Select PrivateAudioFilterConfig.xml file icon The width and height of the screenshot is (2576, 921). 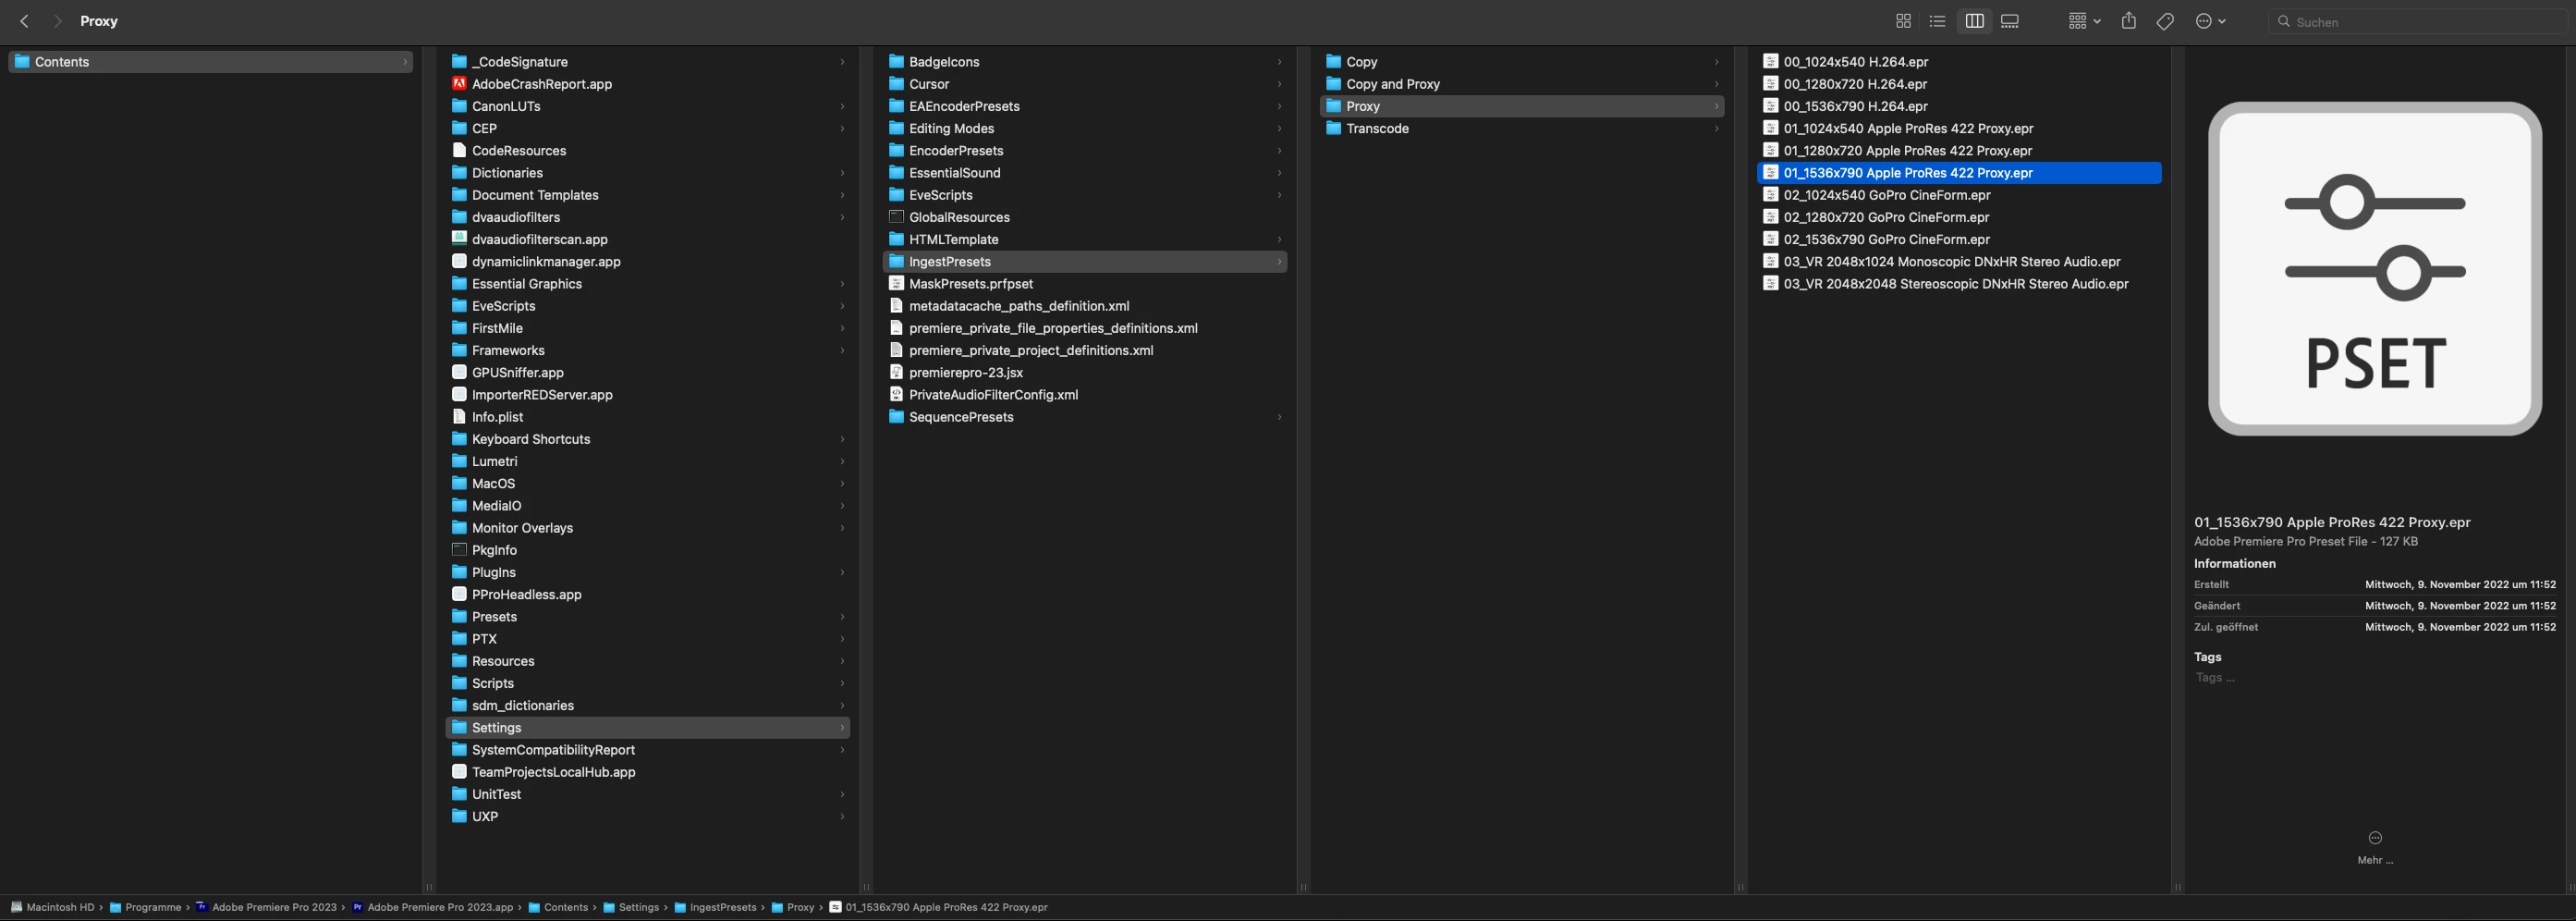[896, 395]
